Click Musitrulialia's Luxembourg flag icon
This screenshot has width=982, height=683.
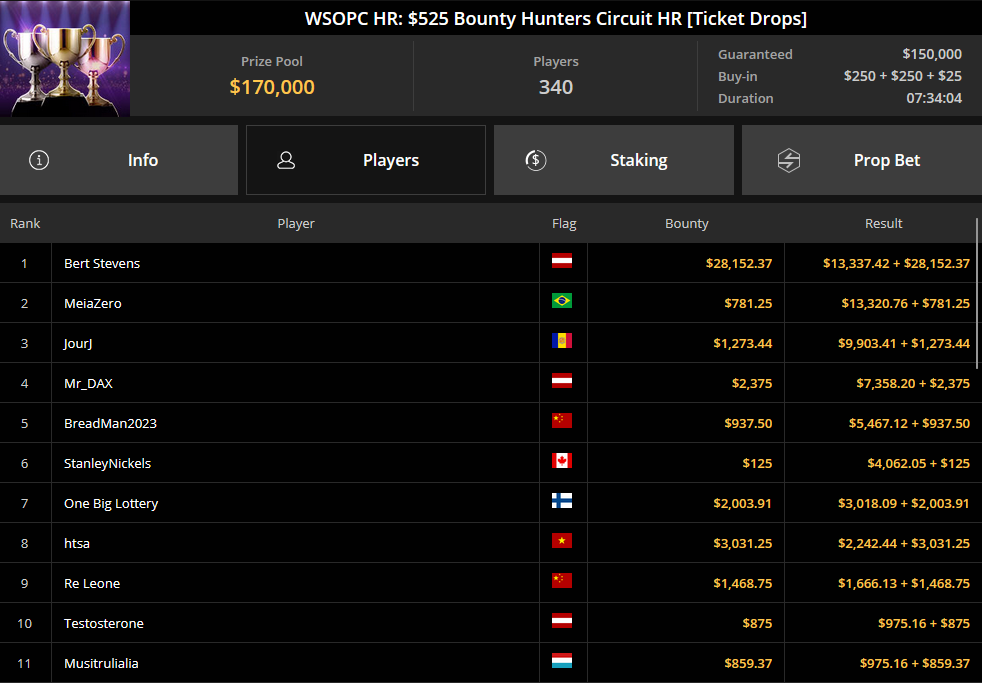tap(562, 662)
